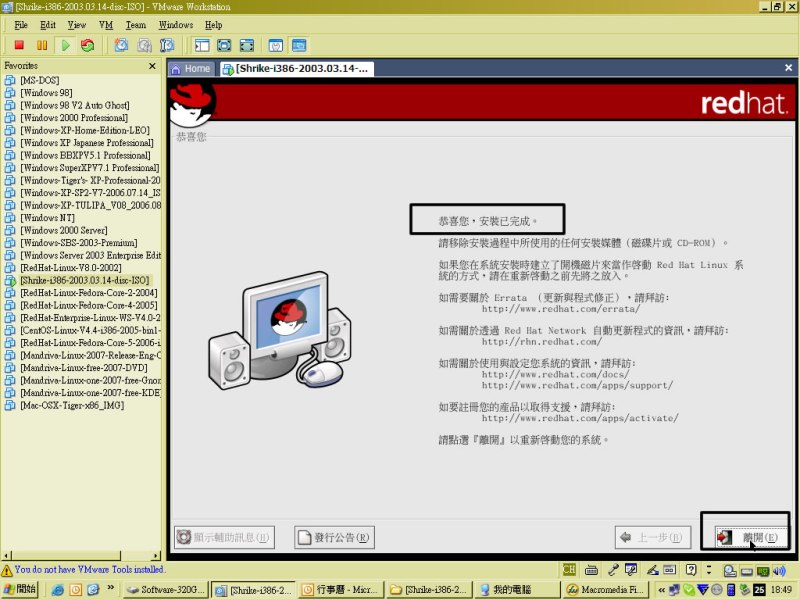Click the running VM icon beside [Shrike-i386-2003.03.14-disc-ISO]
The height and width of the screenshot is (600, 800).
click(x=10, y=280)
